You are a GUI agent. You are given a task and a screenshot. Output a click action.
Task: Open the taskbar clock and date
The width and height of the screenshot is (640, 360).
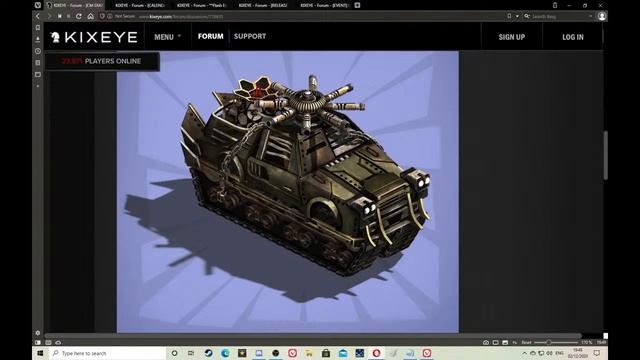click(577, 353)
